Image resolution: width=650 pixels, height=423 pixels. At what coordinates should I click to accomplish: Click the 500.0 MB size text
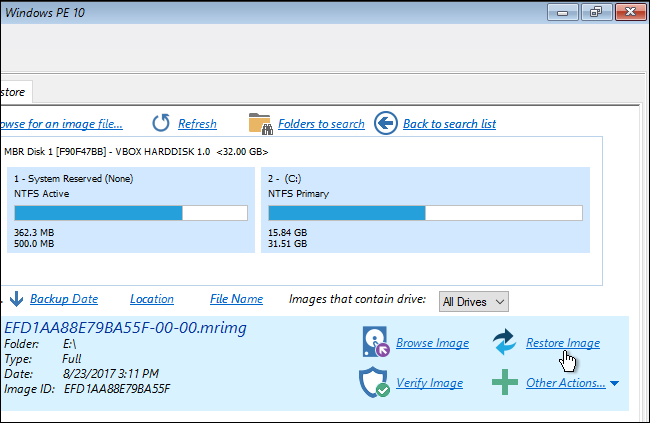click(34, 244)
